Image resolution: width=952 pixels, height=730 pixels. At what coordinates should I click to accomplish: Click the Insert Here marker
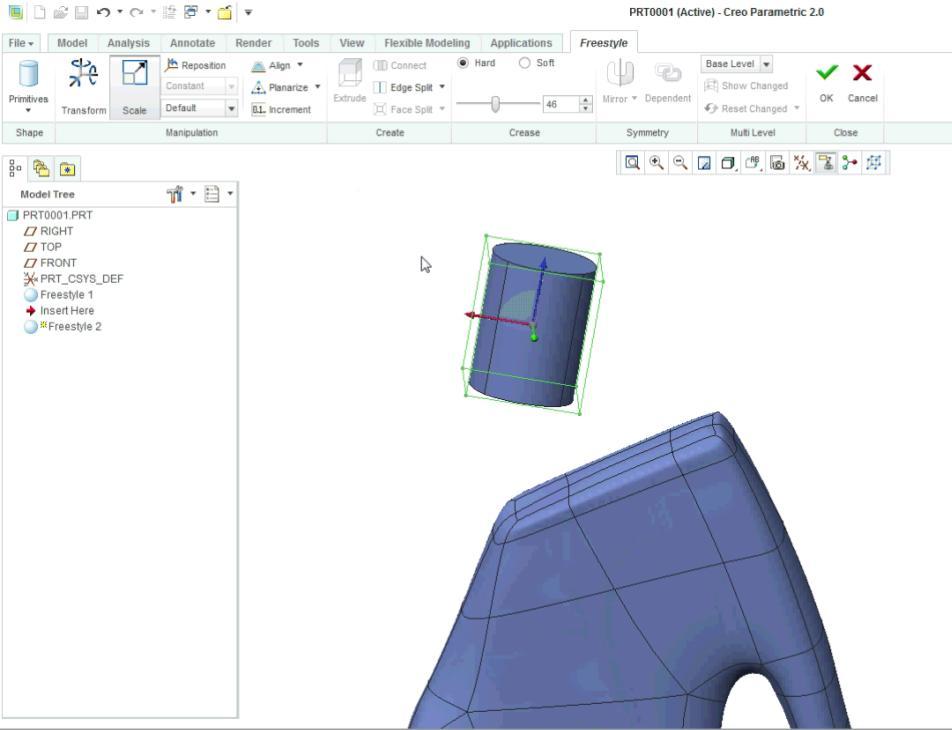(x=60, y=310)
